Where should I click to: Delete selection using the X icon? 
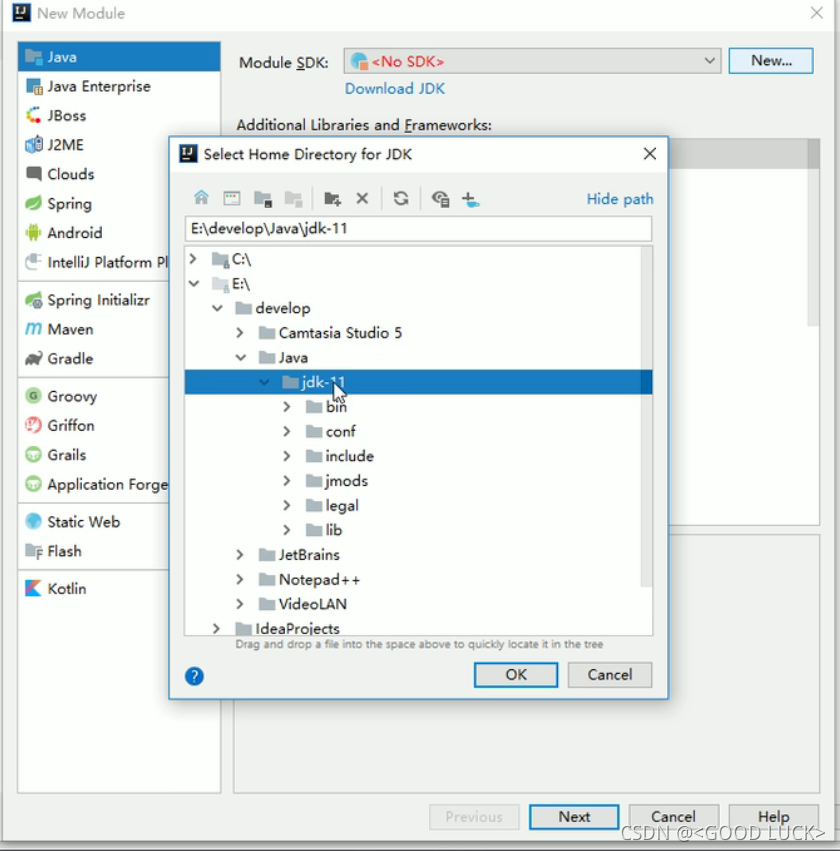(x=361, y=197)
